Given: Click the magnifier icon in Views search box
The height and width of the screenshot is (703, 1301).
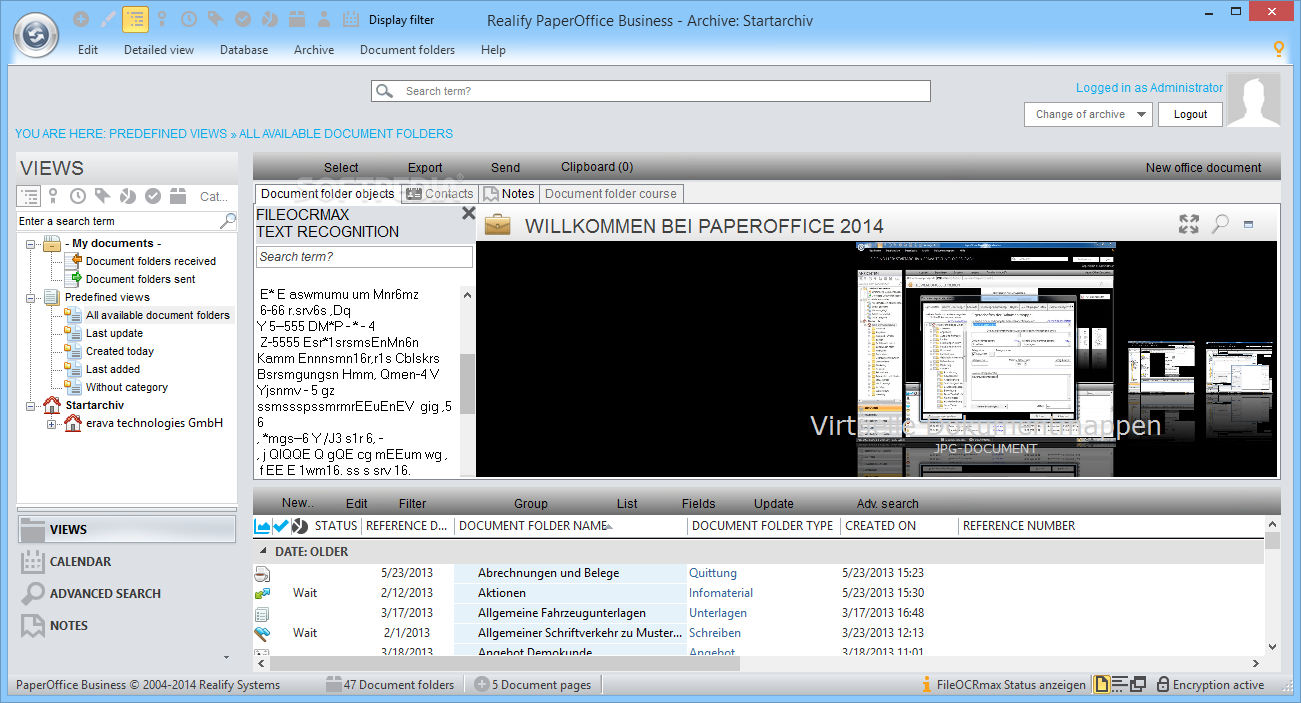Looking at the screenshot, I should click(x=228, y=221).
